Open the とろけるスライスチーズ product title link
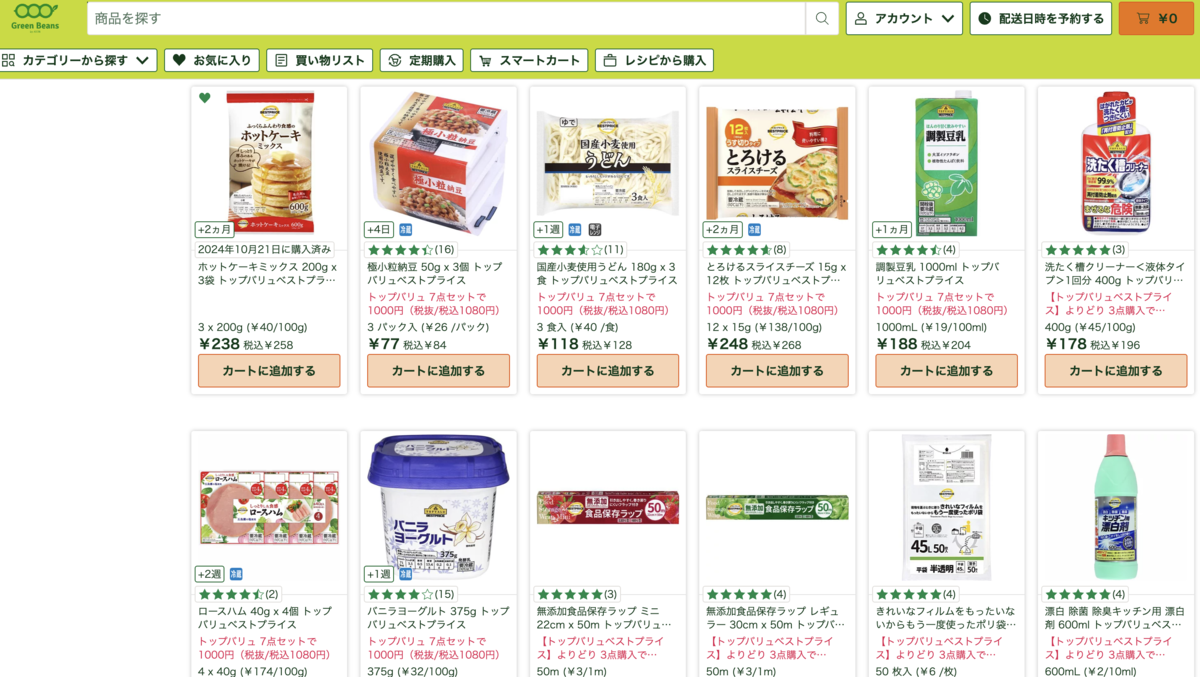 [x=777, y=274]
